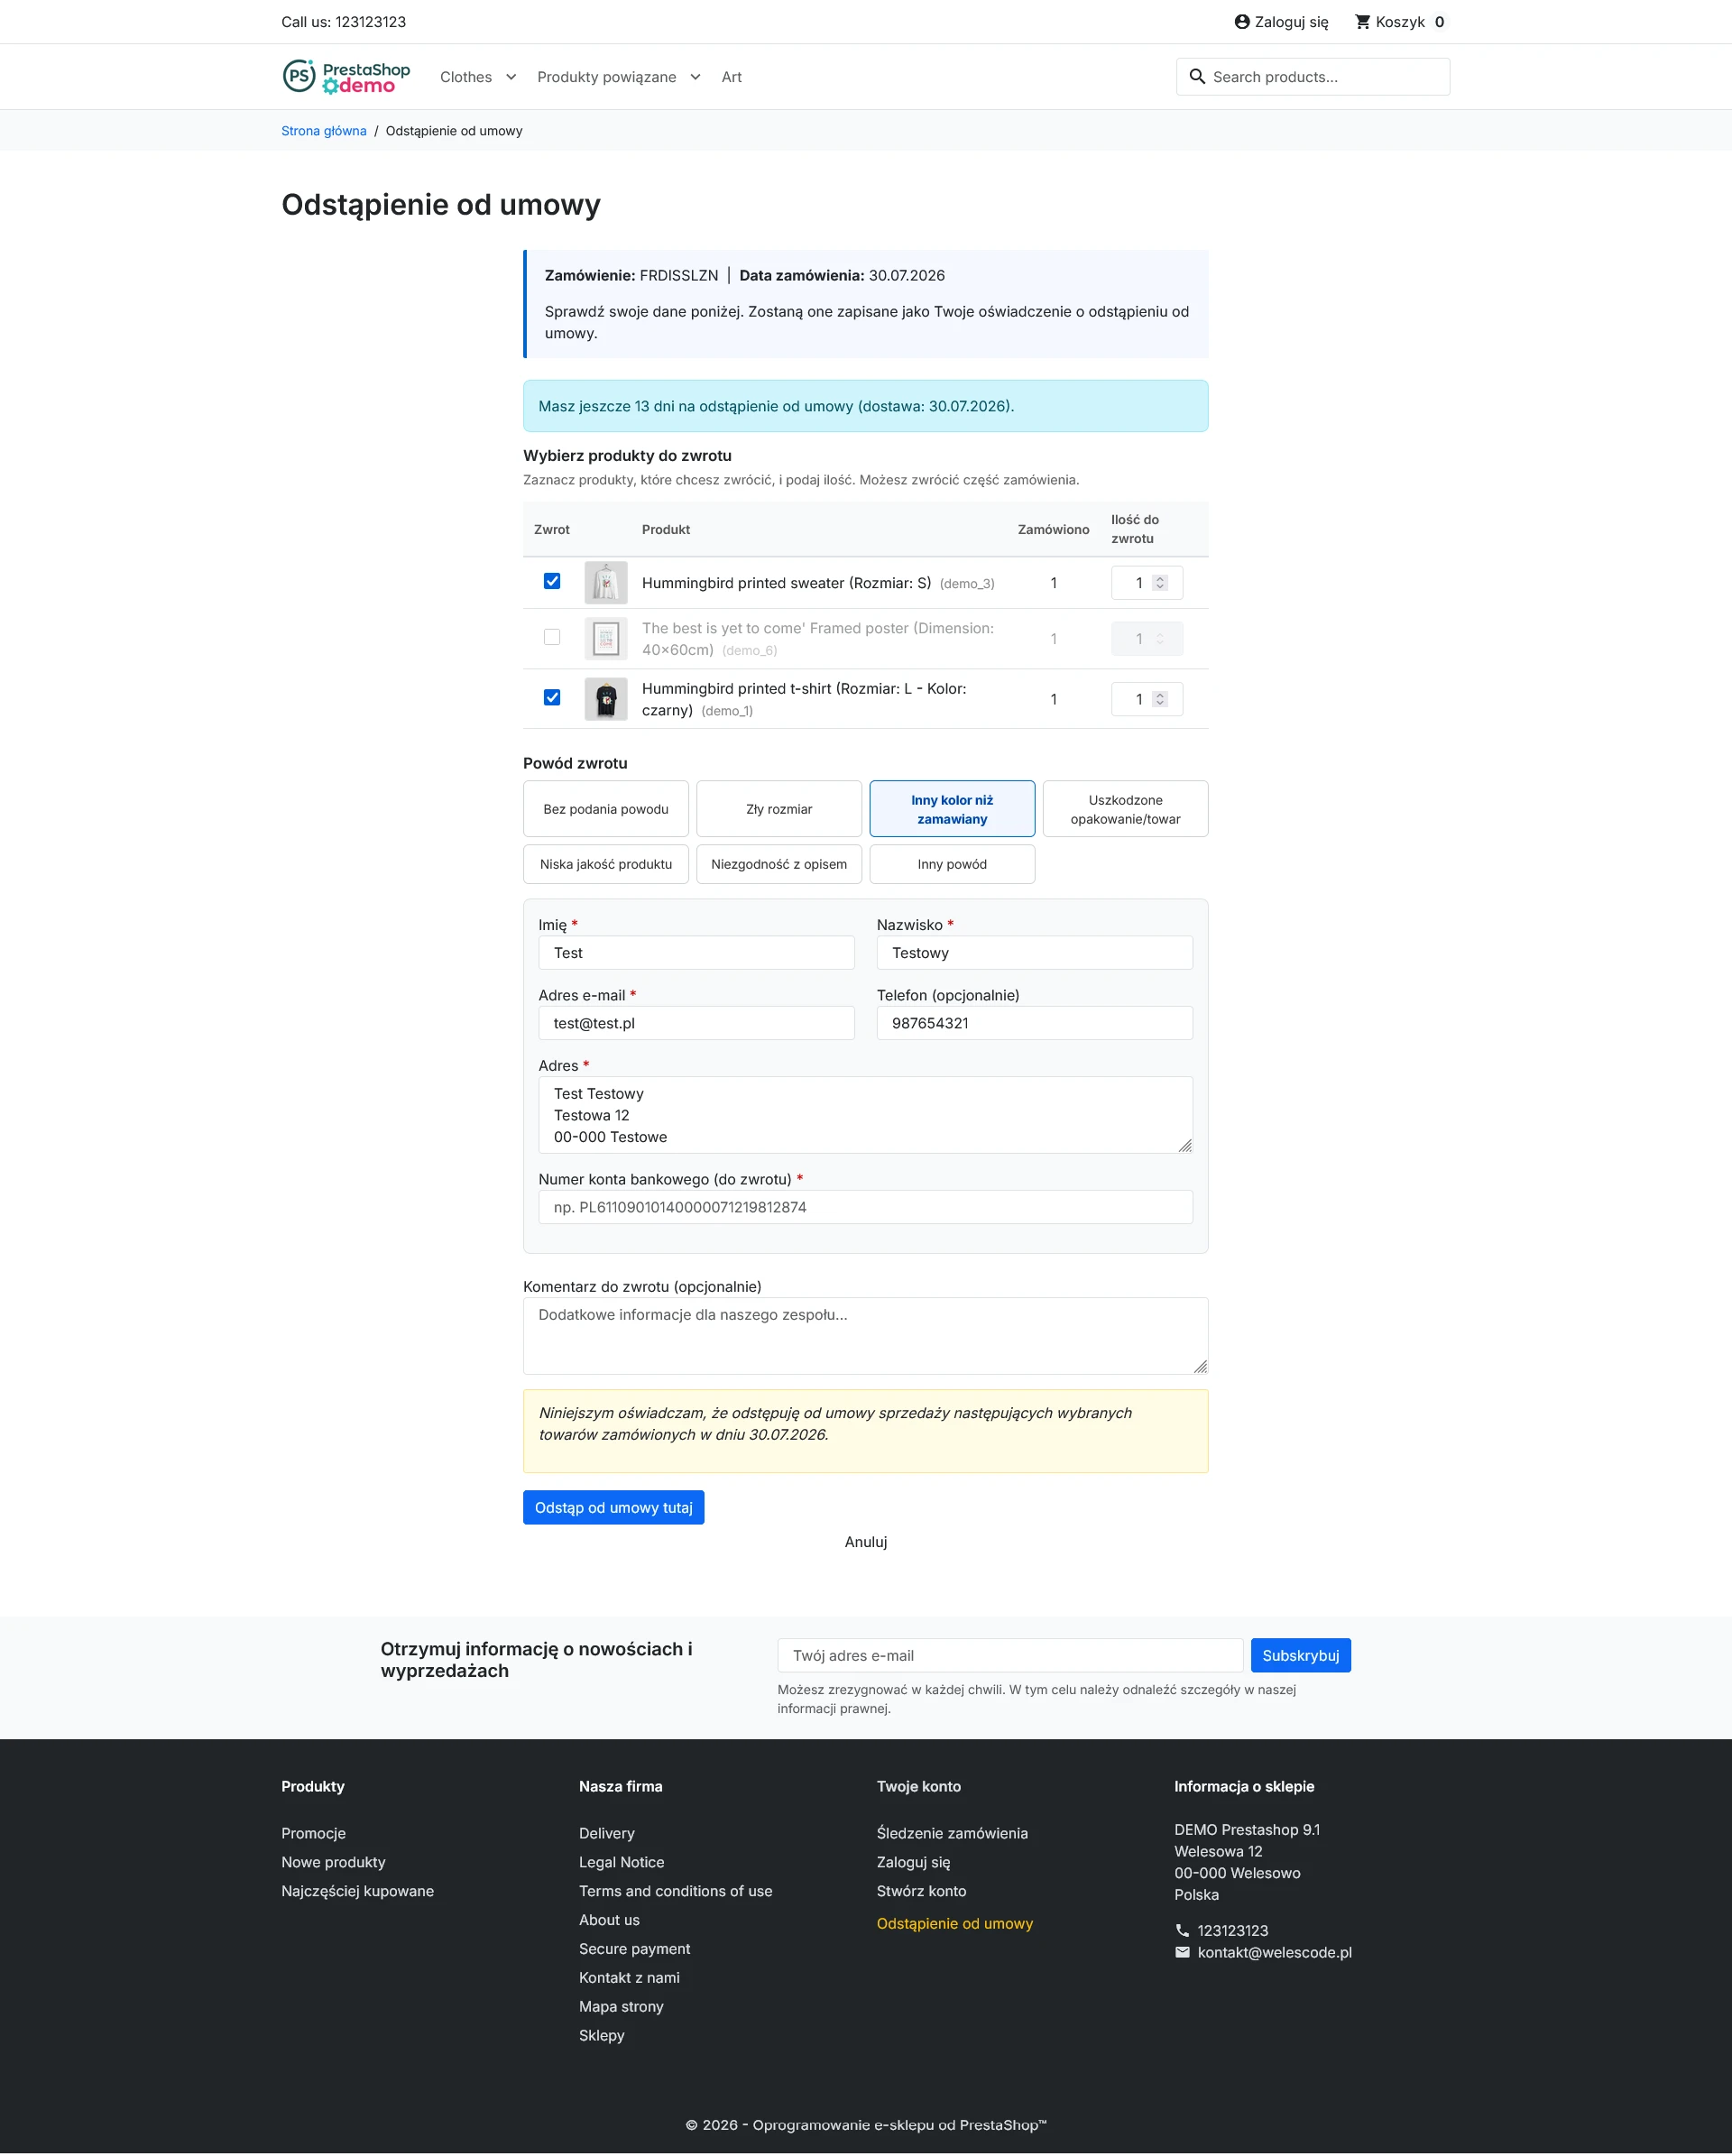The height and width of the screenshot is (2156, 1732).
Task: Uncheck the Hummingbird printed sweater return checkbox
Action: coord(552,581)
